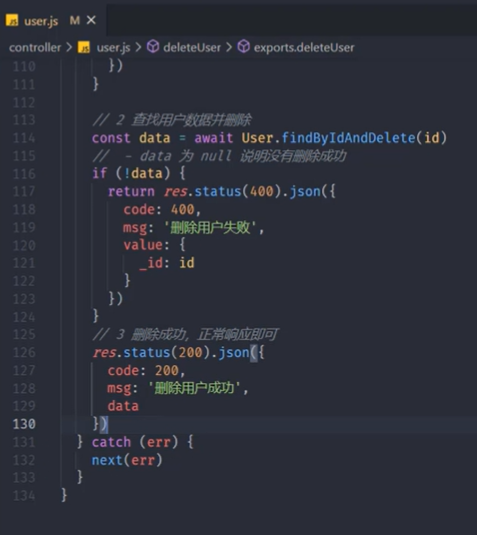Viewport: 477px width, 535px height.
Task: Expand the chevron after deleteUser breadcrumb
Action: (229, 47)
